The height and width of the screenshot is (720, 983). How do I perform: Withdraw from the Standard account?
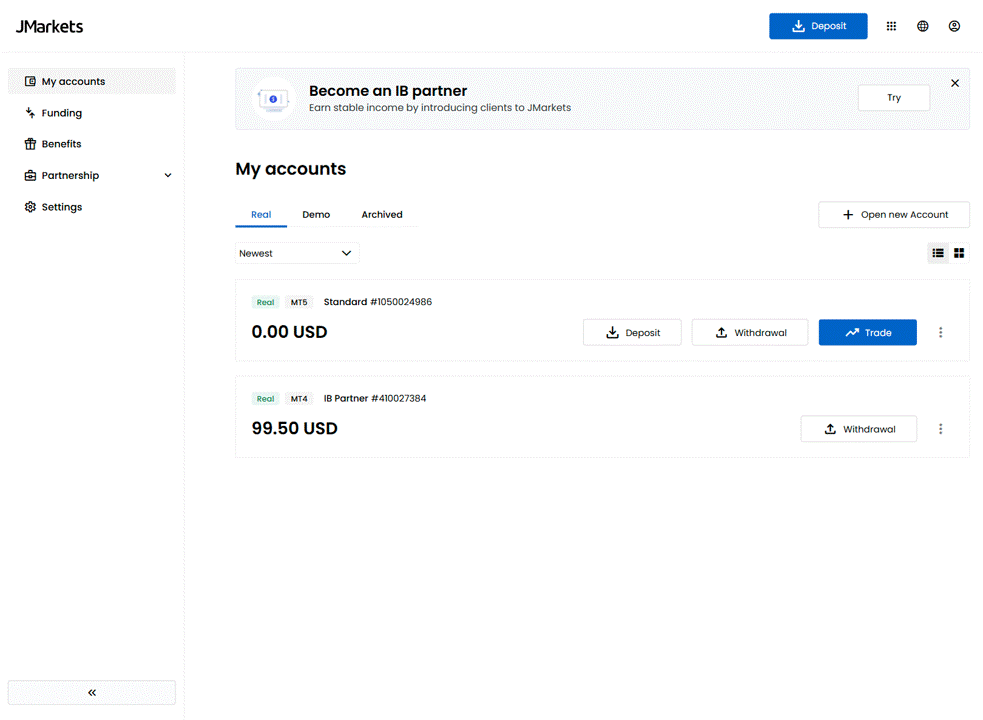click(750, 332)
